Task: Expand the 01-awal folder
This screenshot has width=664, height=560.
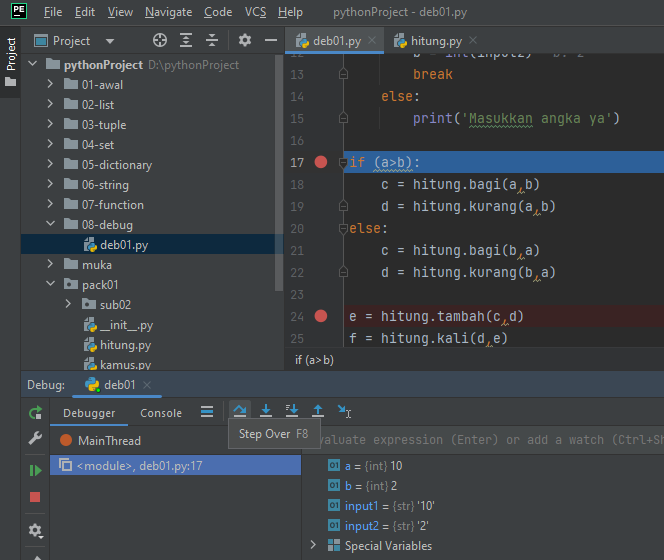Action: (x=50, y=83)
